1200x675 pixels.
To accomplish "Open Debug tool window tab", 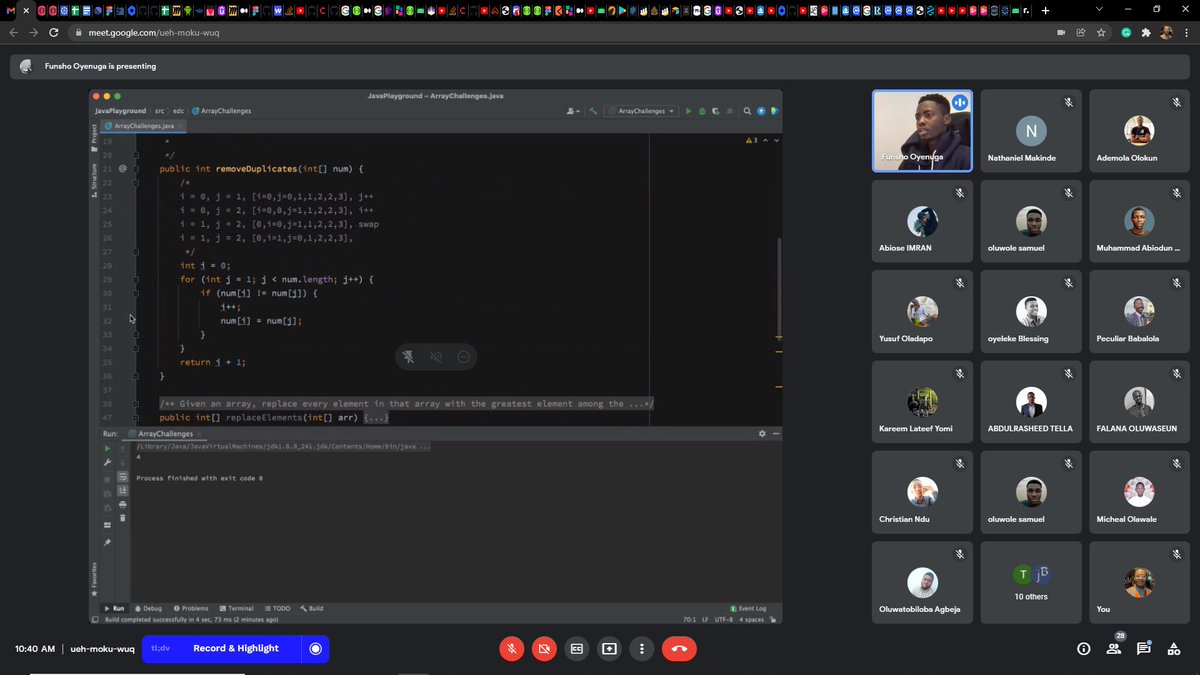I will tap(148, 608).
